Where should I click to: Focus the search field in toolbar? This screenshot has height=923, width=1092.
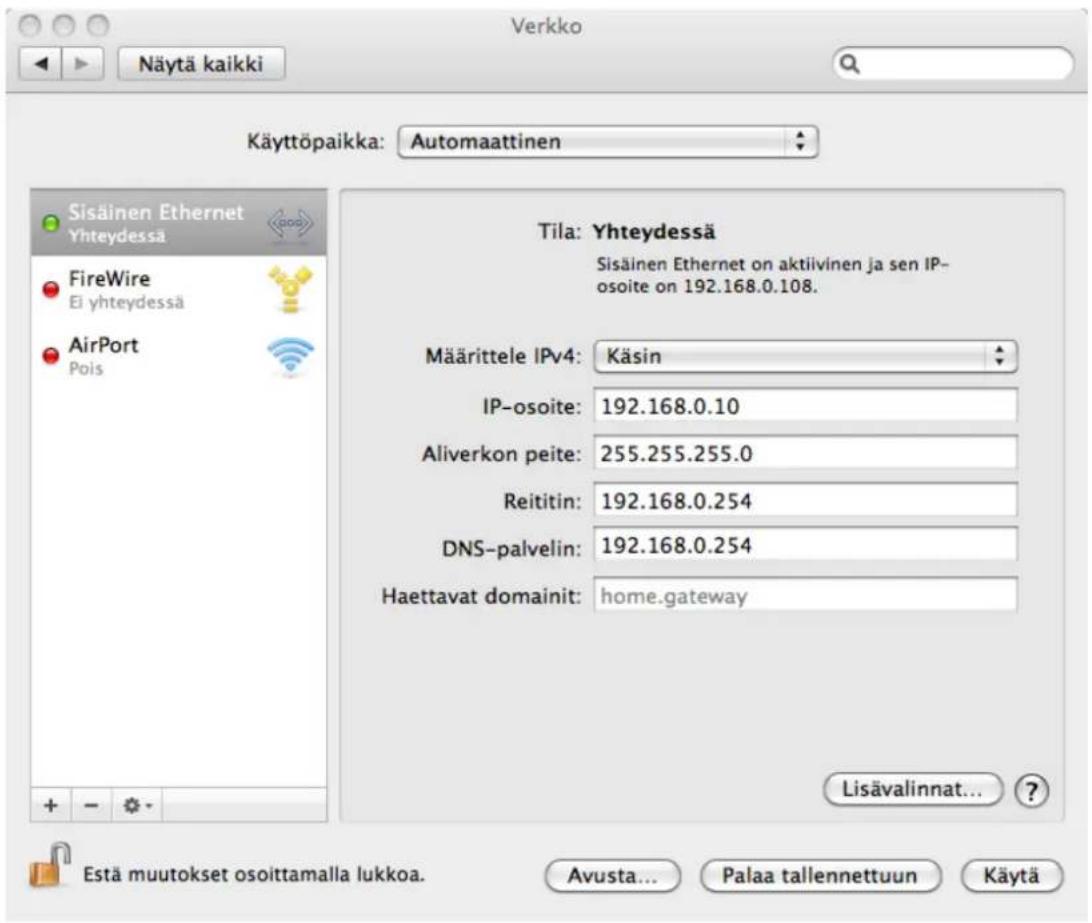pos(953,64)
